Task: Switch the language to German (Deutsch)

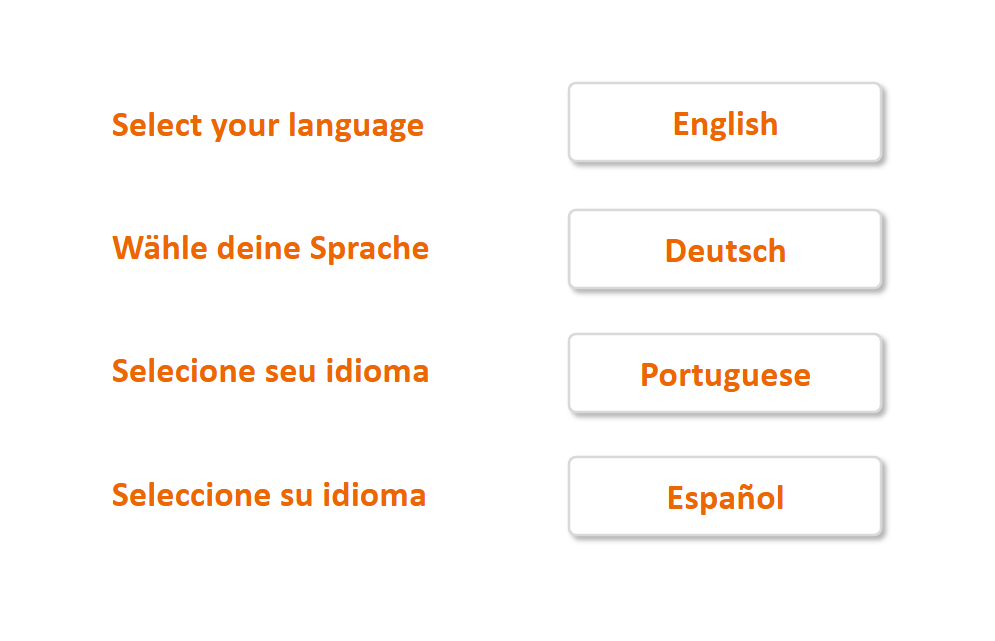Action: (x=725, y=250)
